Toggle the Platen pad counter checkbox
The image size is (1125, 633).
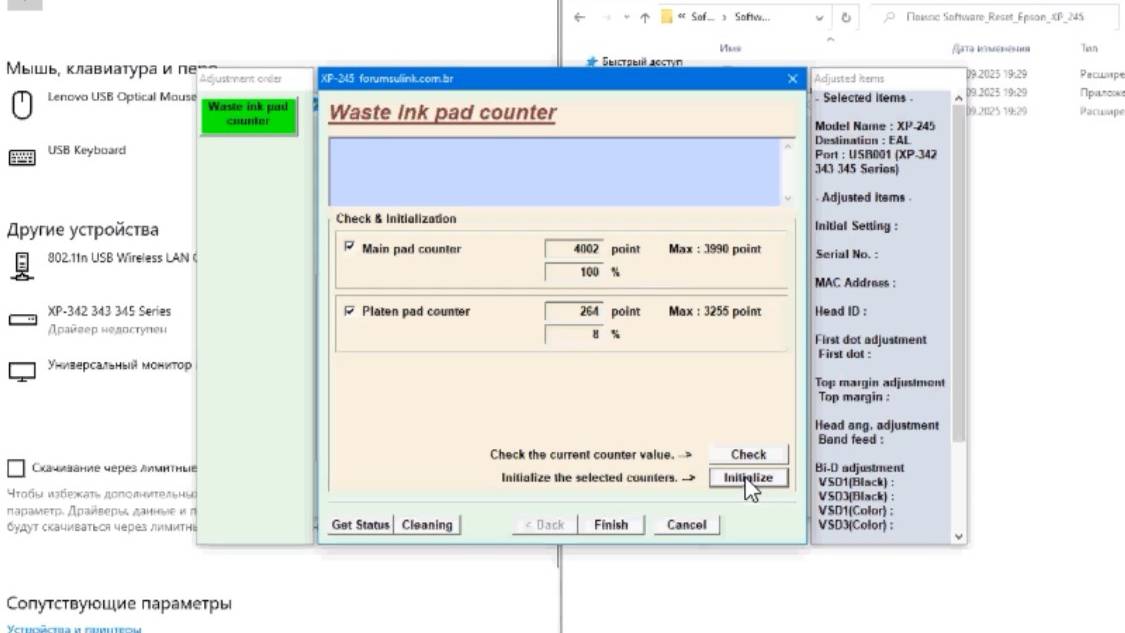[x=349, y=311]
